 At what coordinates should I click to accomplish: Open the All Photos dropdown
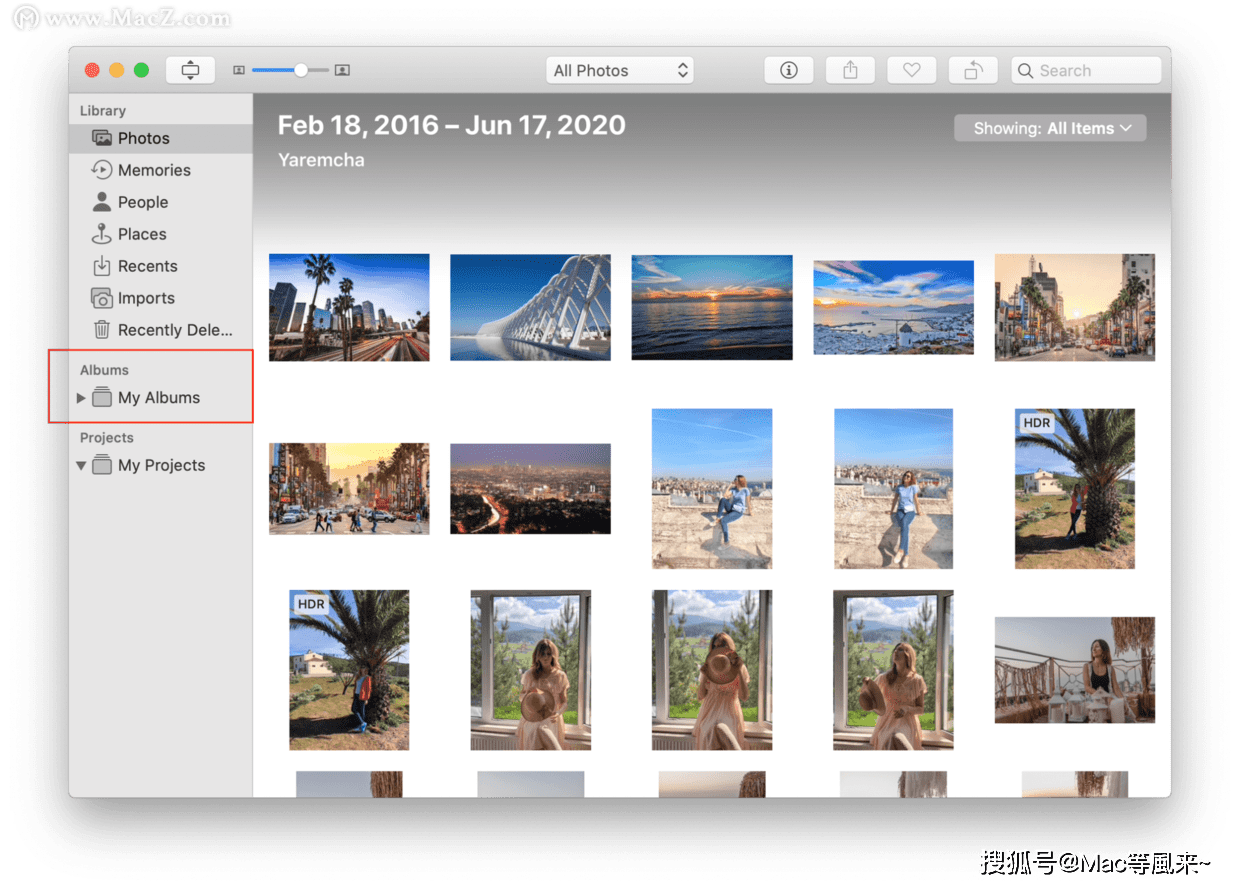click(620, 70)
